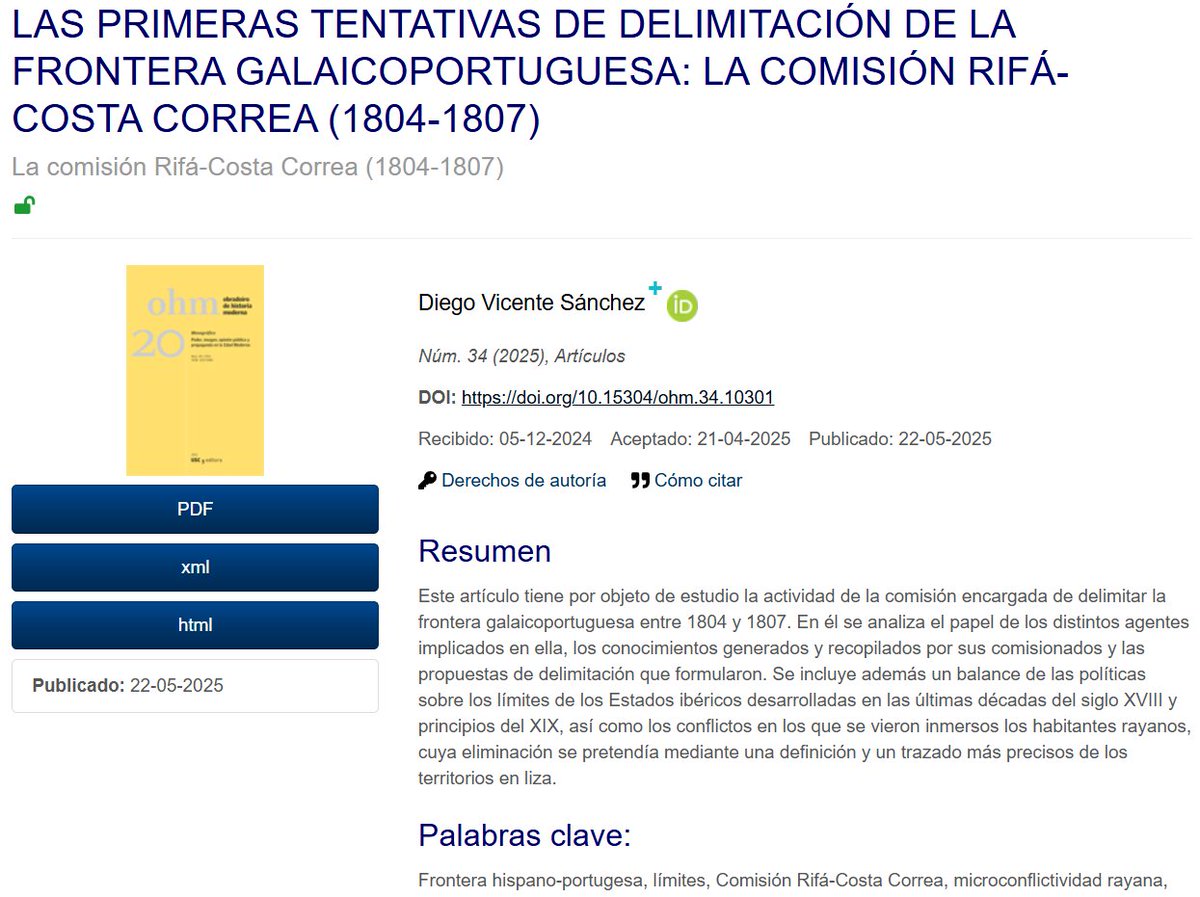Click the keywords line starting Frontera hispano-portugesa
1200x897 pixels.
click(794, 881)
